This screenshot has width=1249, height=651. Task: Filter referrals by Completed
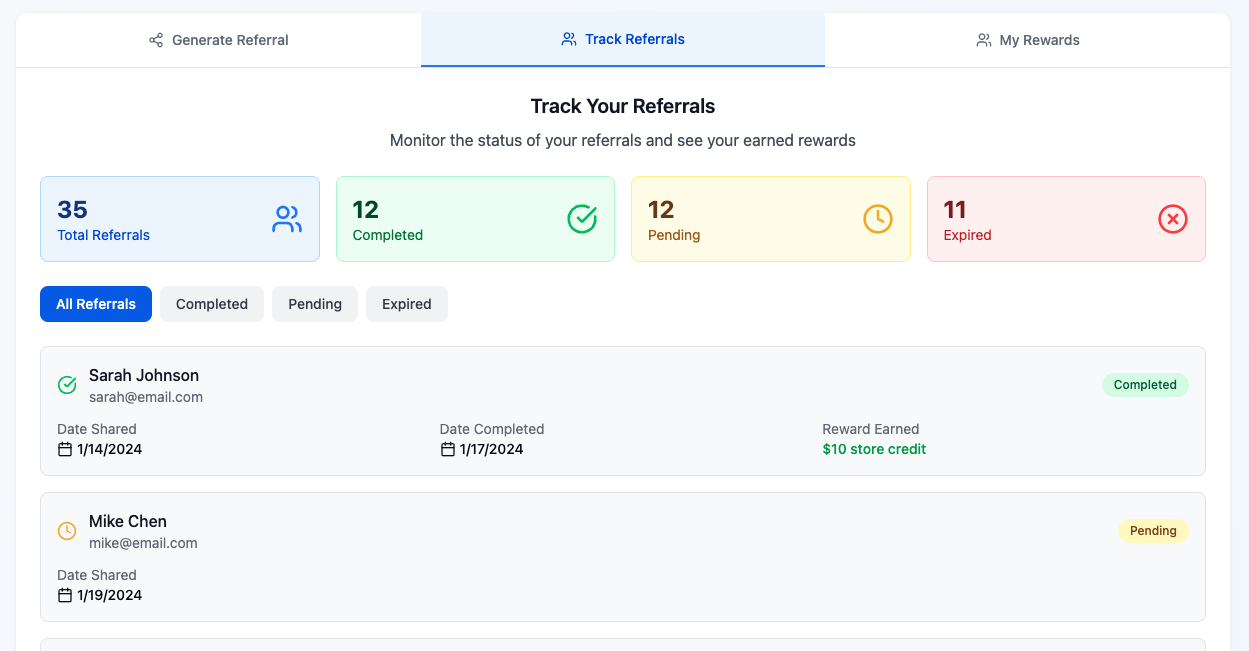click(212, 304)
